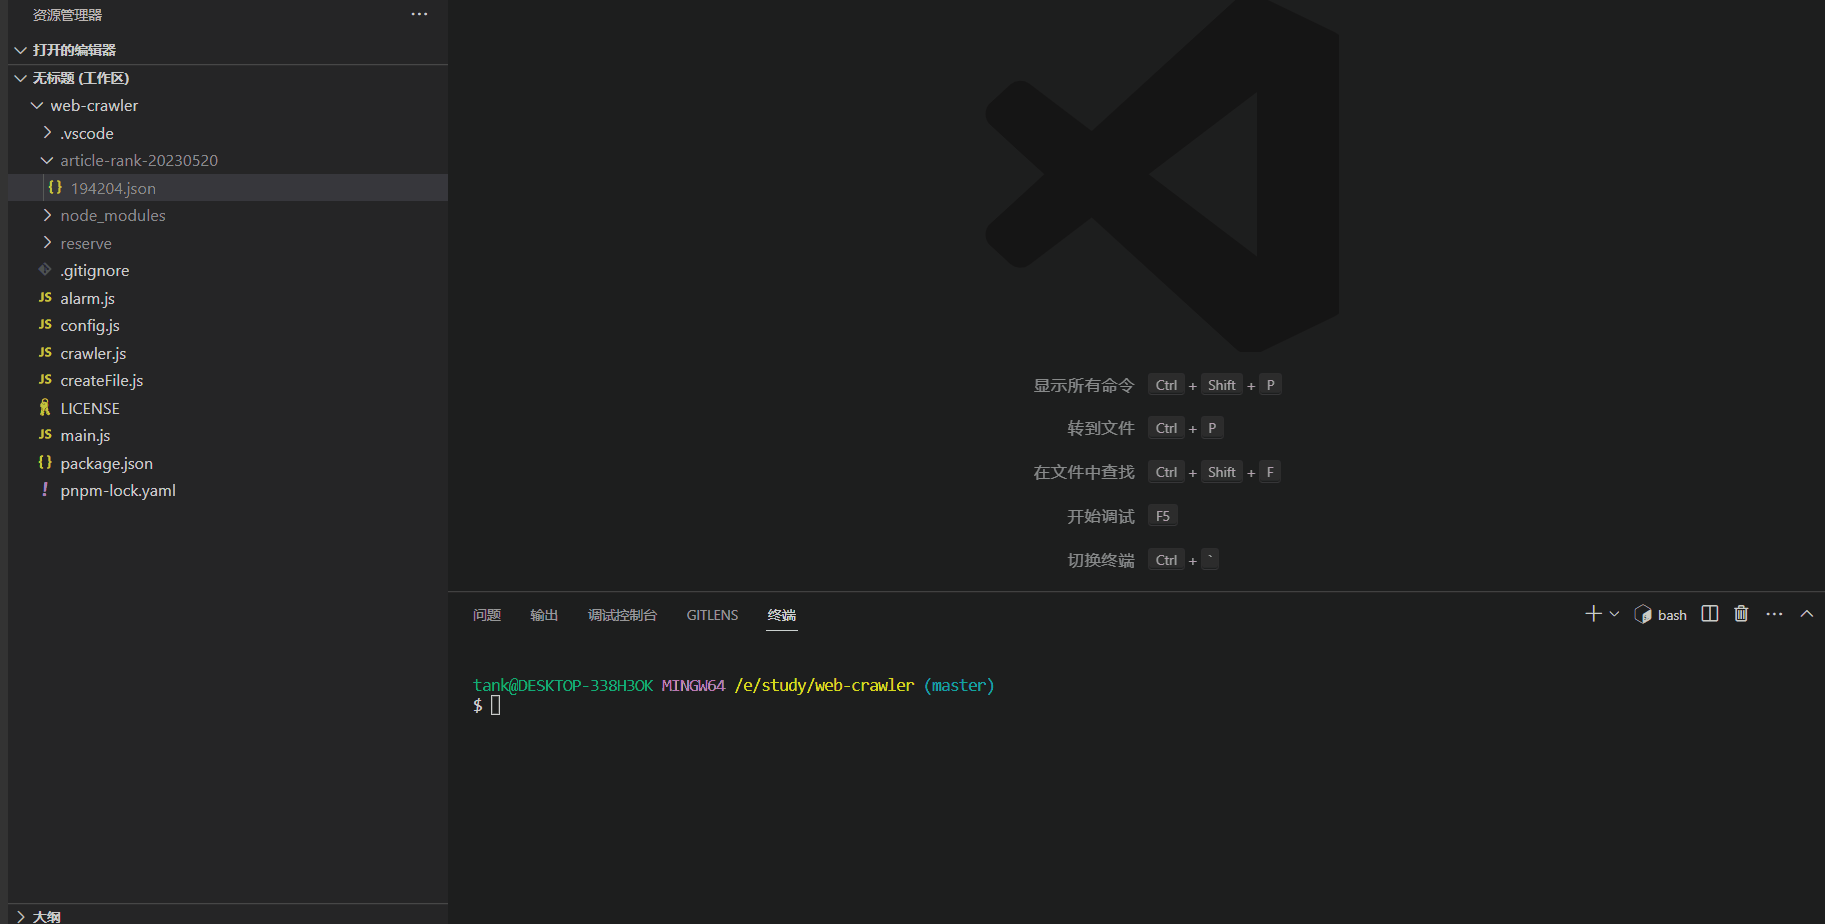Open the Explorer more actions ellipsis

click(418, 14)
